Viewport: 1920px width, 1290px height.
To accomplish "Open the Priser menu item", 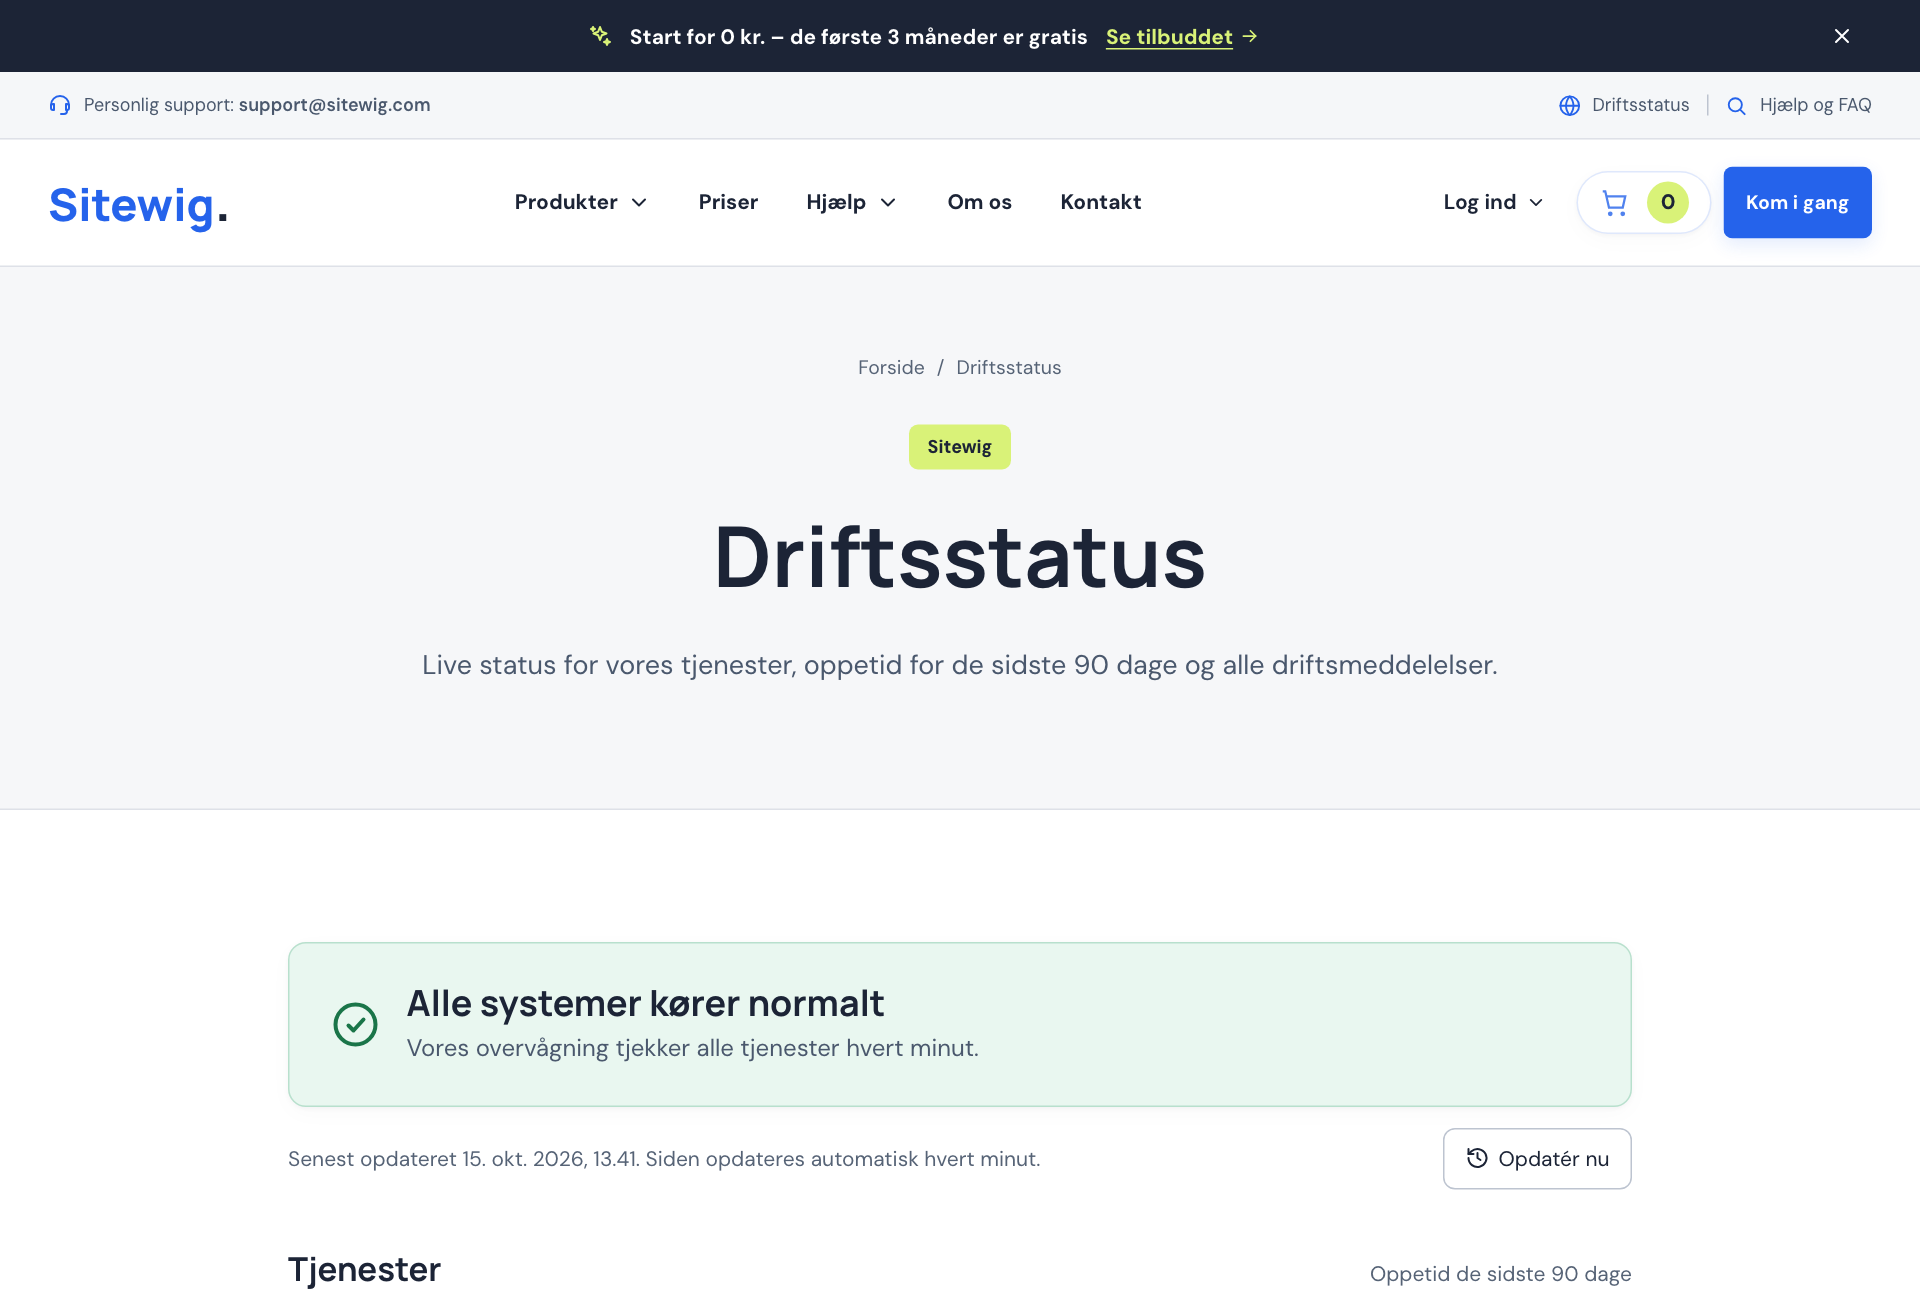I will click(x=728, y=202).
